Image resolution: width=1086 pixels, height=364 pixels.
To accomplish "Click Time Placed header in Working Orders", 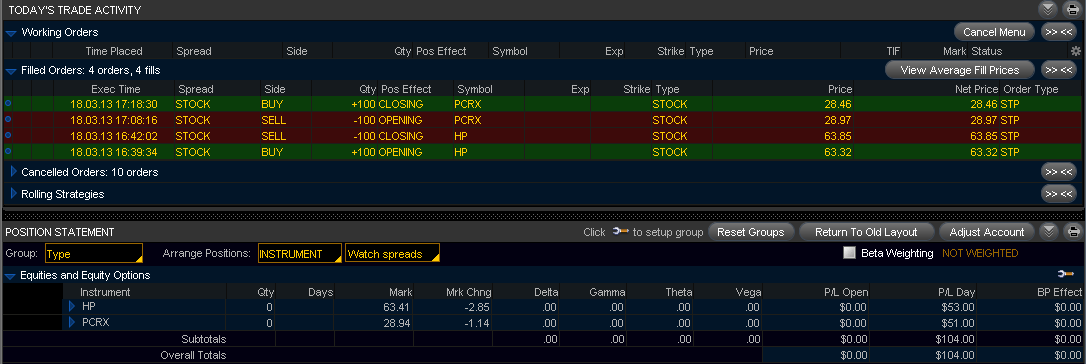I will click(x=114, y=51).
